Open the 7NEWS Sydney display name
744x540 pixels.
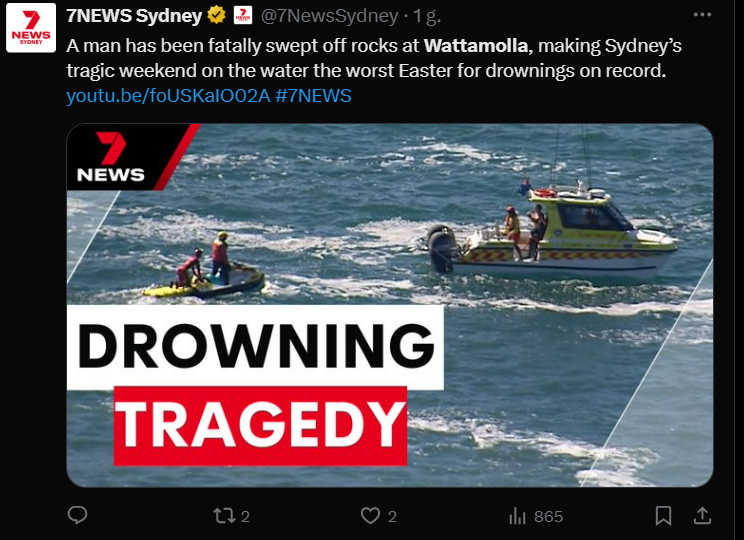(134, 16)
